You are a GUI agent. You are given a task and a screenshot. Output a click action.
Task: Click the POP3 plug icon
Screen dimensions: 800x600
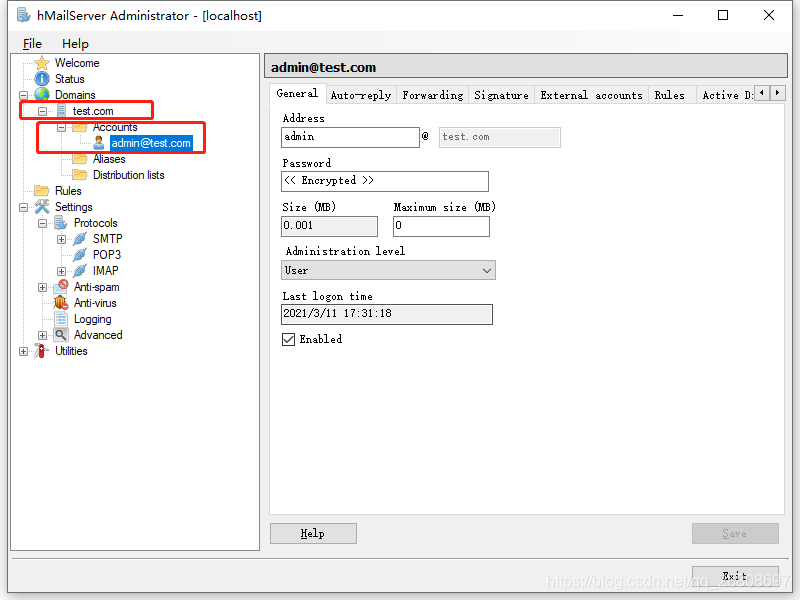(x=80, y=255)
